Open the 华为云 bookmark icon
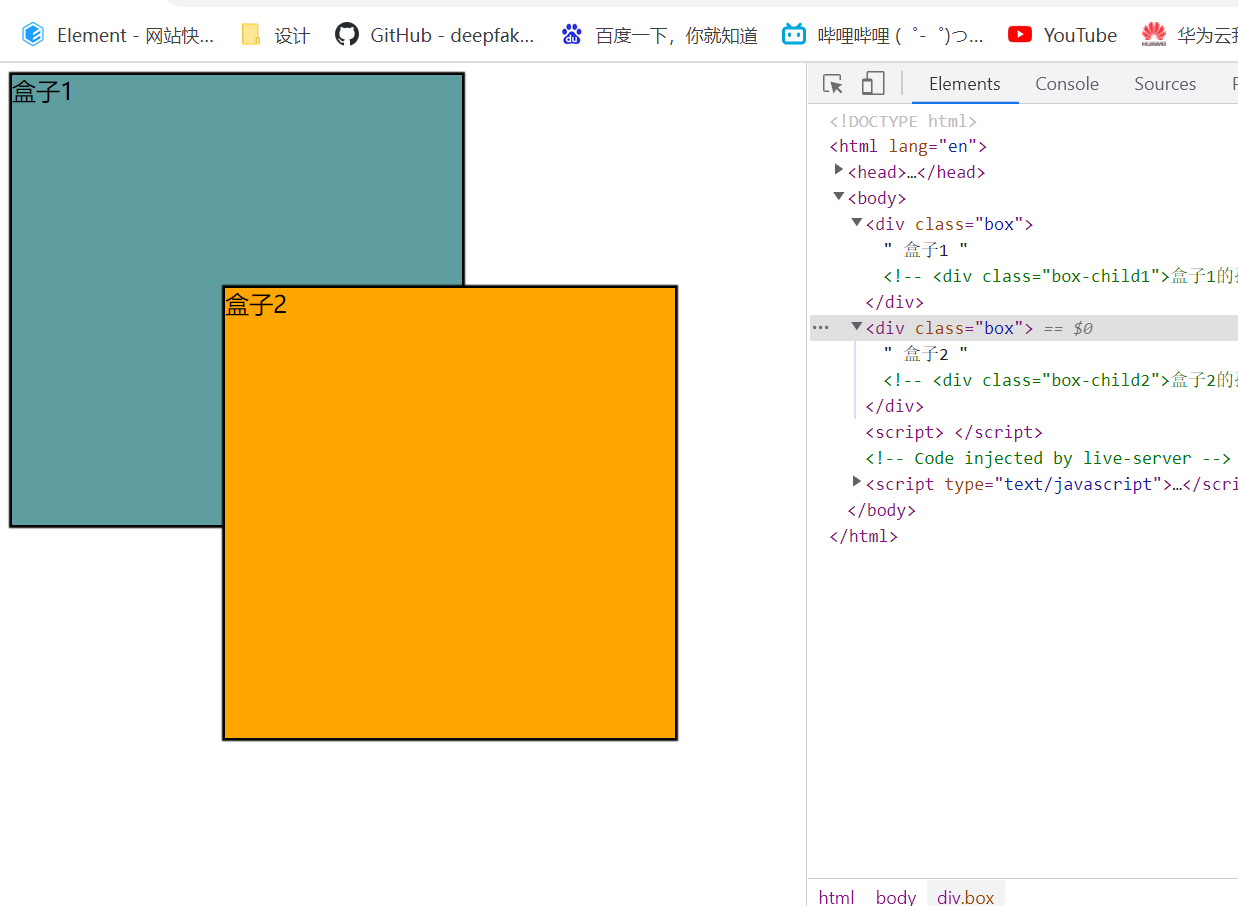Screen dimensions: 1238x906 tap(1154, 35)
